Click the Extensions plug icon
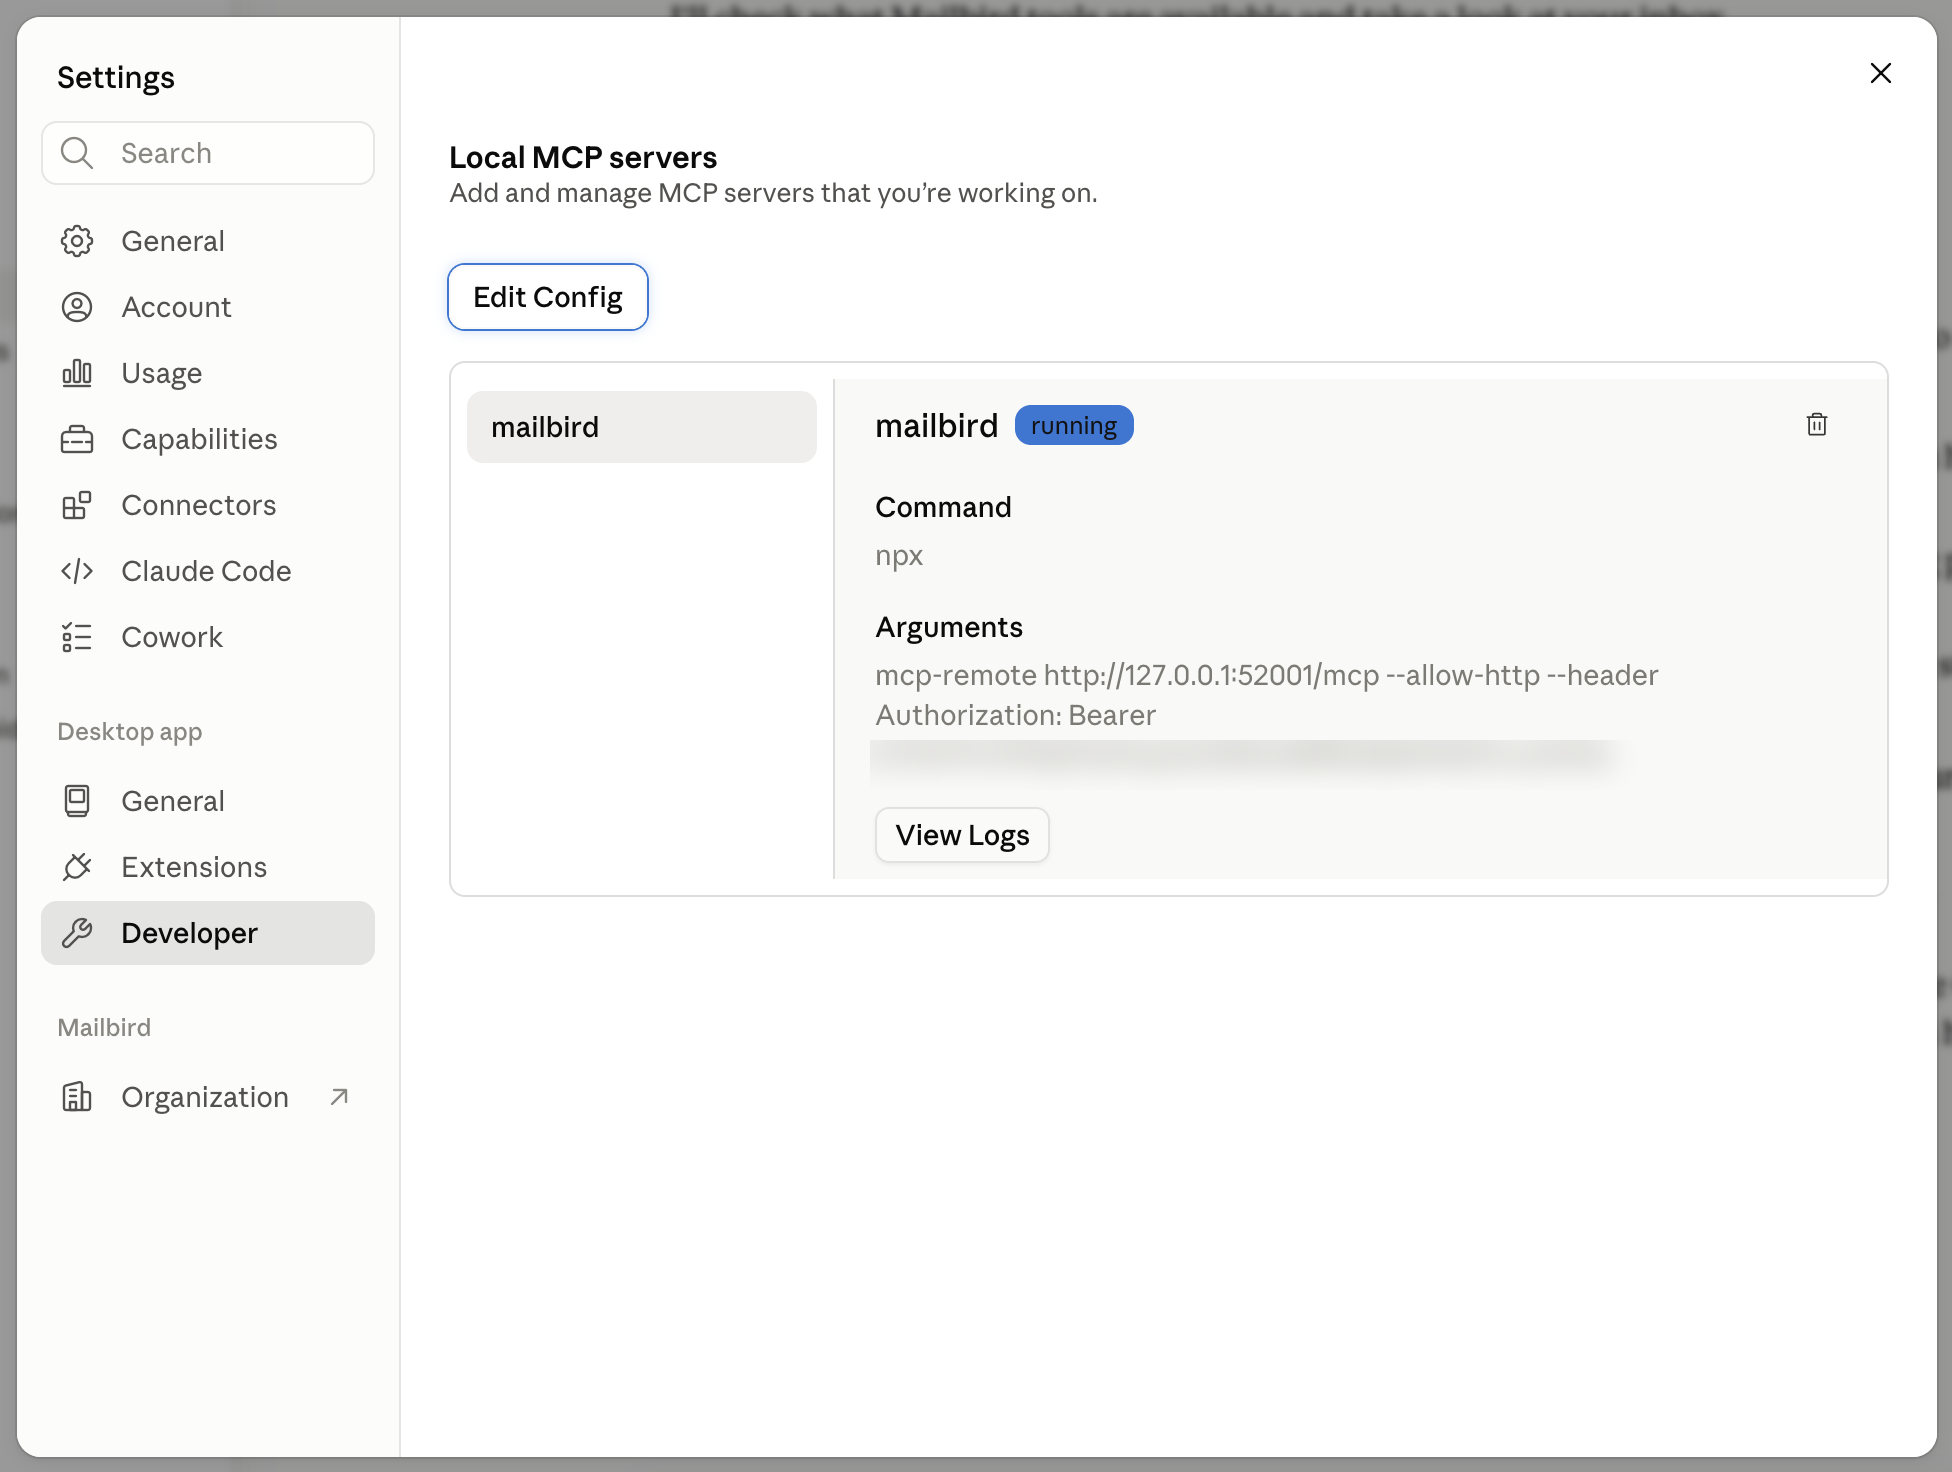The image size is (1952, 1472). [77, 867]
